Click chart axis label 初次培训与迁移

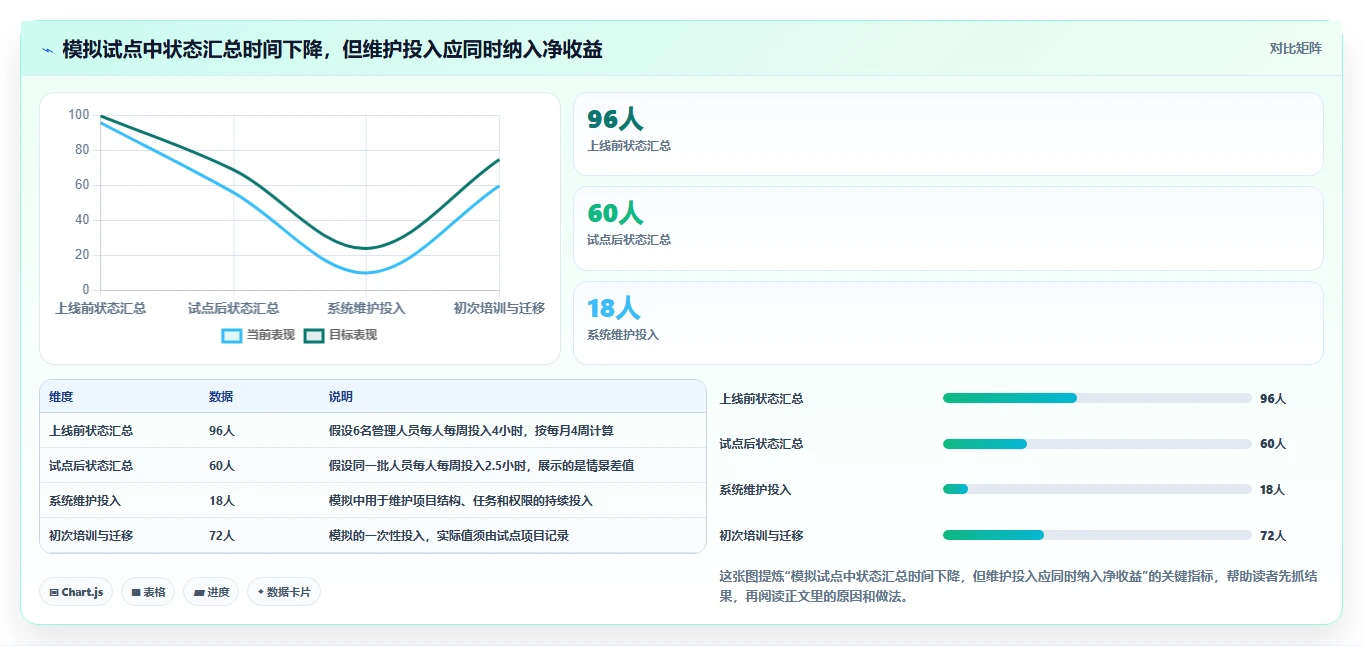coord(499,308)
